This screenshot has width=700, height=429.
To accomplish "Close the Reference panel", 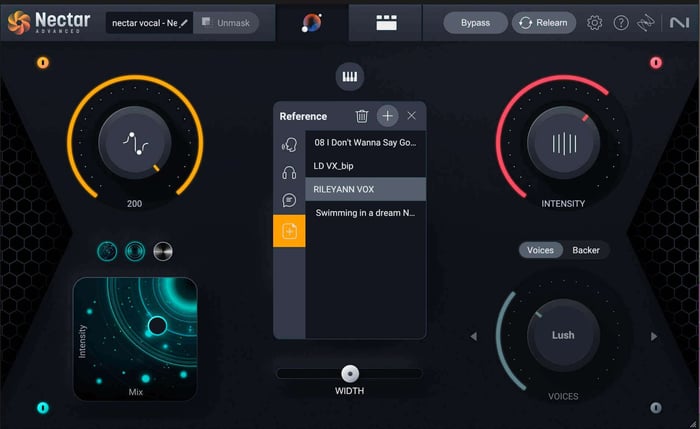I will click(x=412, y=116).
